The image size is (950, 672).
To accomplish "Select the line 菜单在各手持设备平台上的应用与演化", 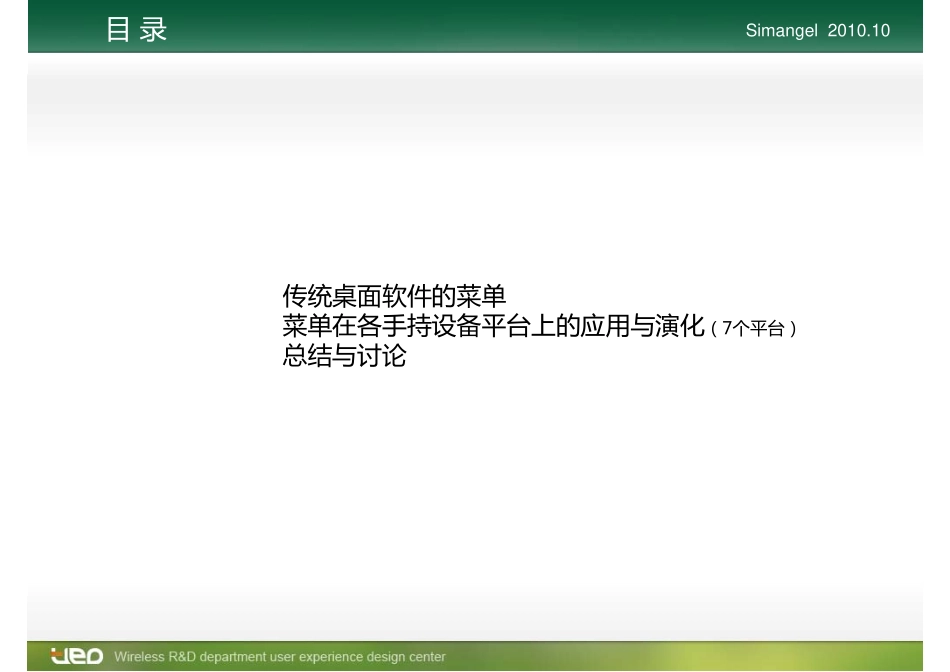I will pyautogui.click(x=493, y=326).
